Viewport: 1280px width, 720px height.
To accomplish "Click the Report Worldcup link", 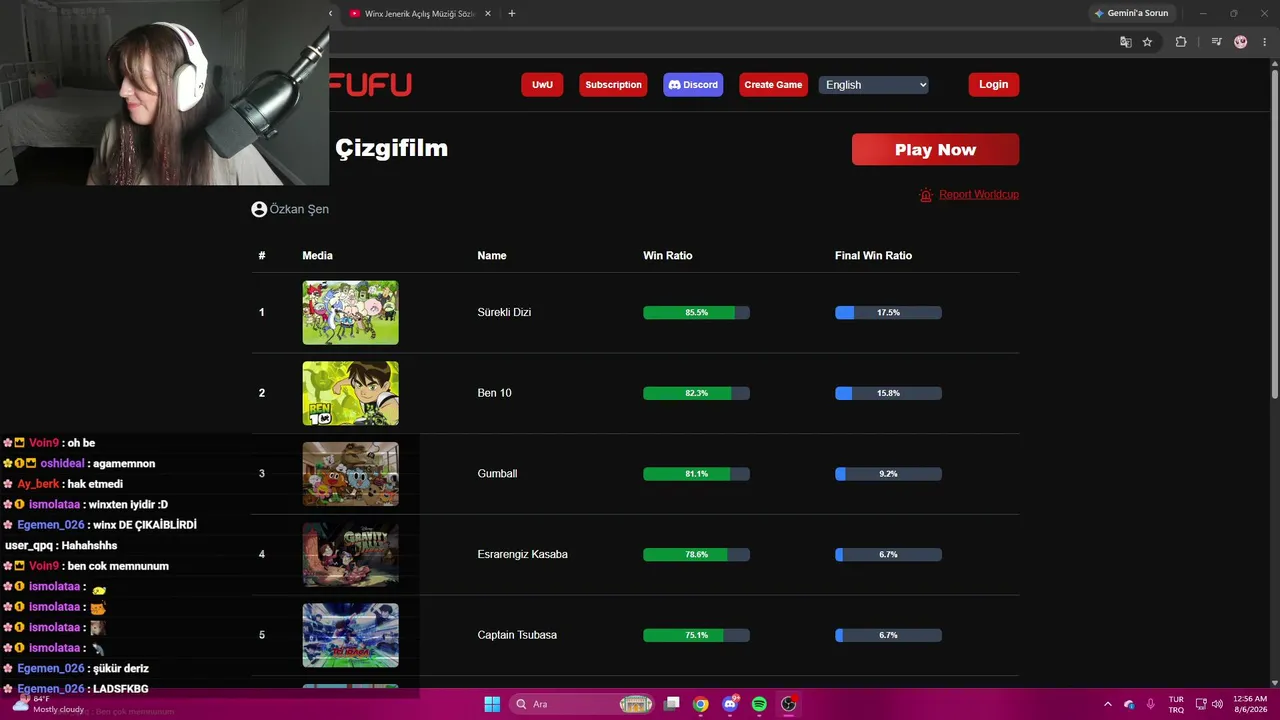I will tap(979, 194).
